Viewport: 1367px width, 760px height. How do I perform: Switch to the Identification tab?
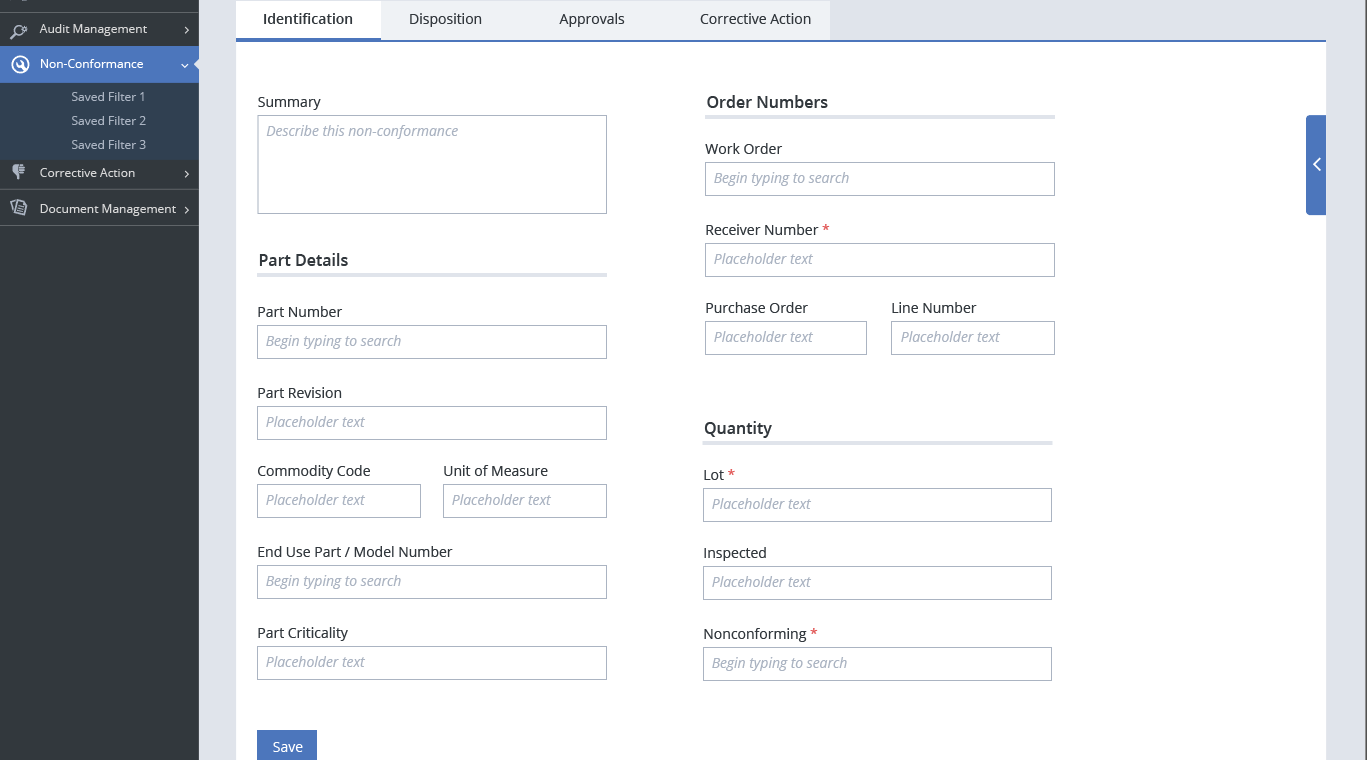308,19
